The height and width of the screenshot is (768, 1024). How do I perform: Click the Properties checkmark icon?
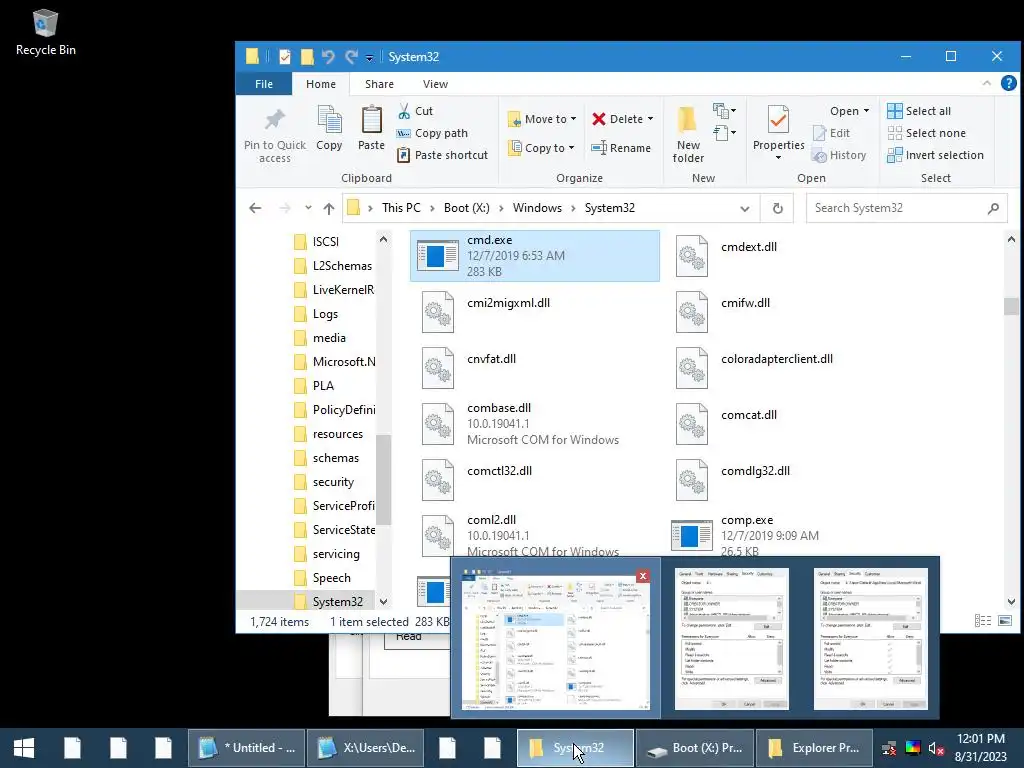tap(778, 120)
